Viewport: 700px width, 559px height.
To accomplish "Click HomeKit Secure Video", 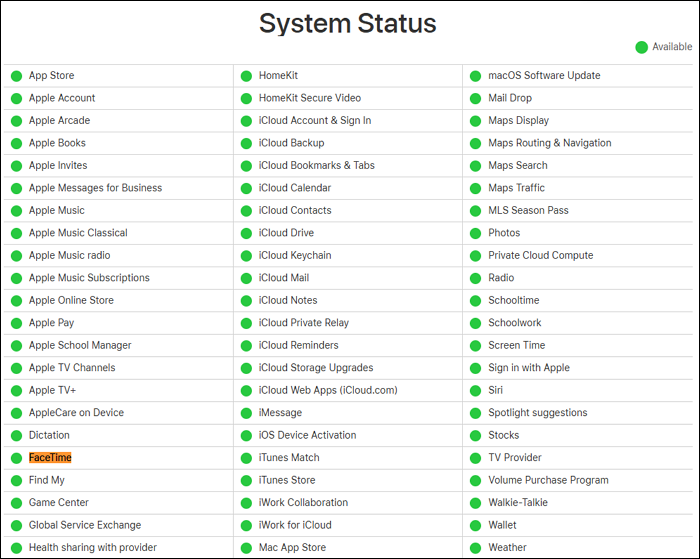I will [x=310, y=98].
